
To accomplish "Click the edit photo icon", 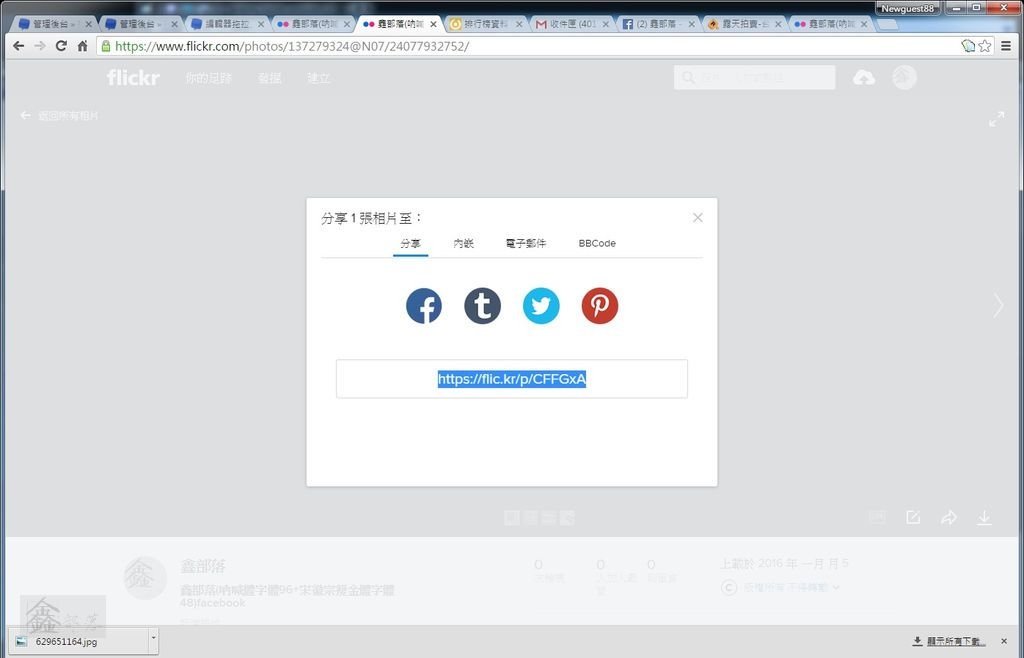I will (913, 518).
